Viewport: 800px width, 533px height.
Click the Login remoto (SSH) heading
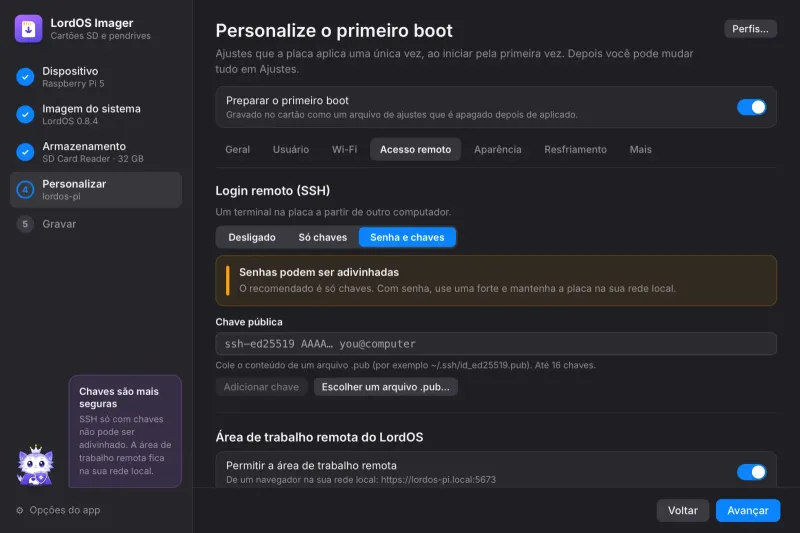coord(272,191)
